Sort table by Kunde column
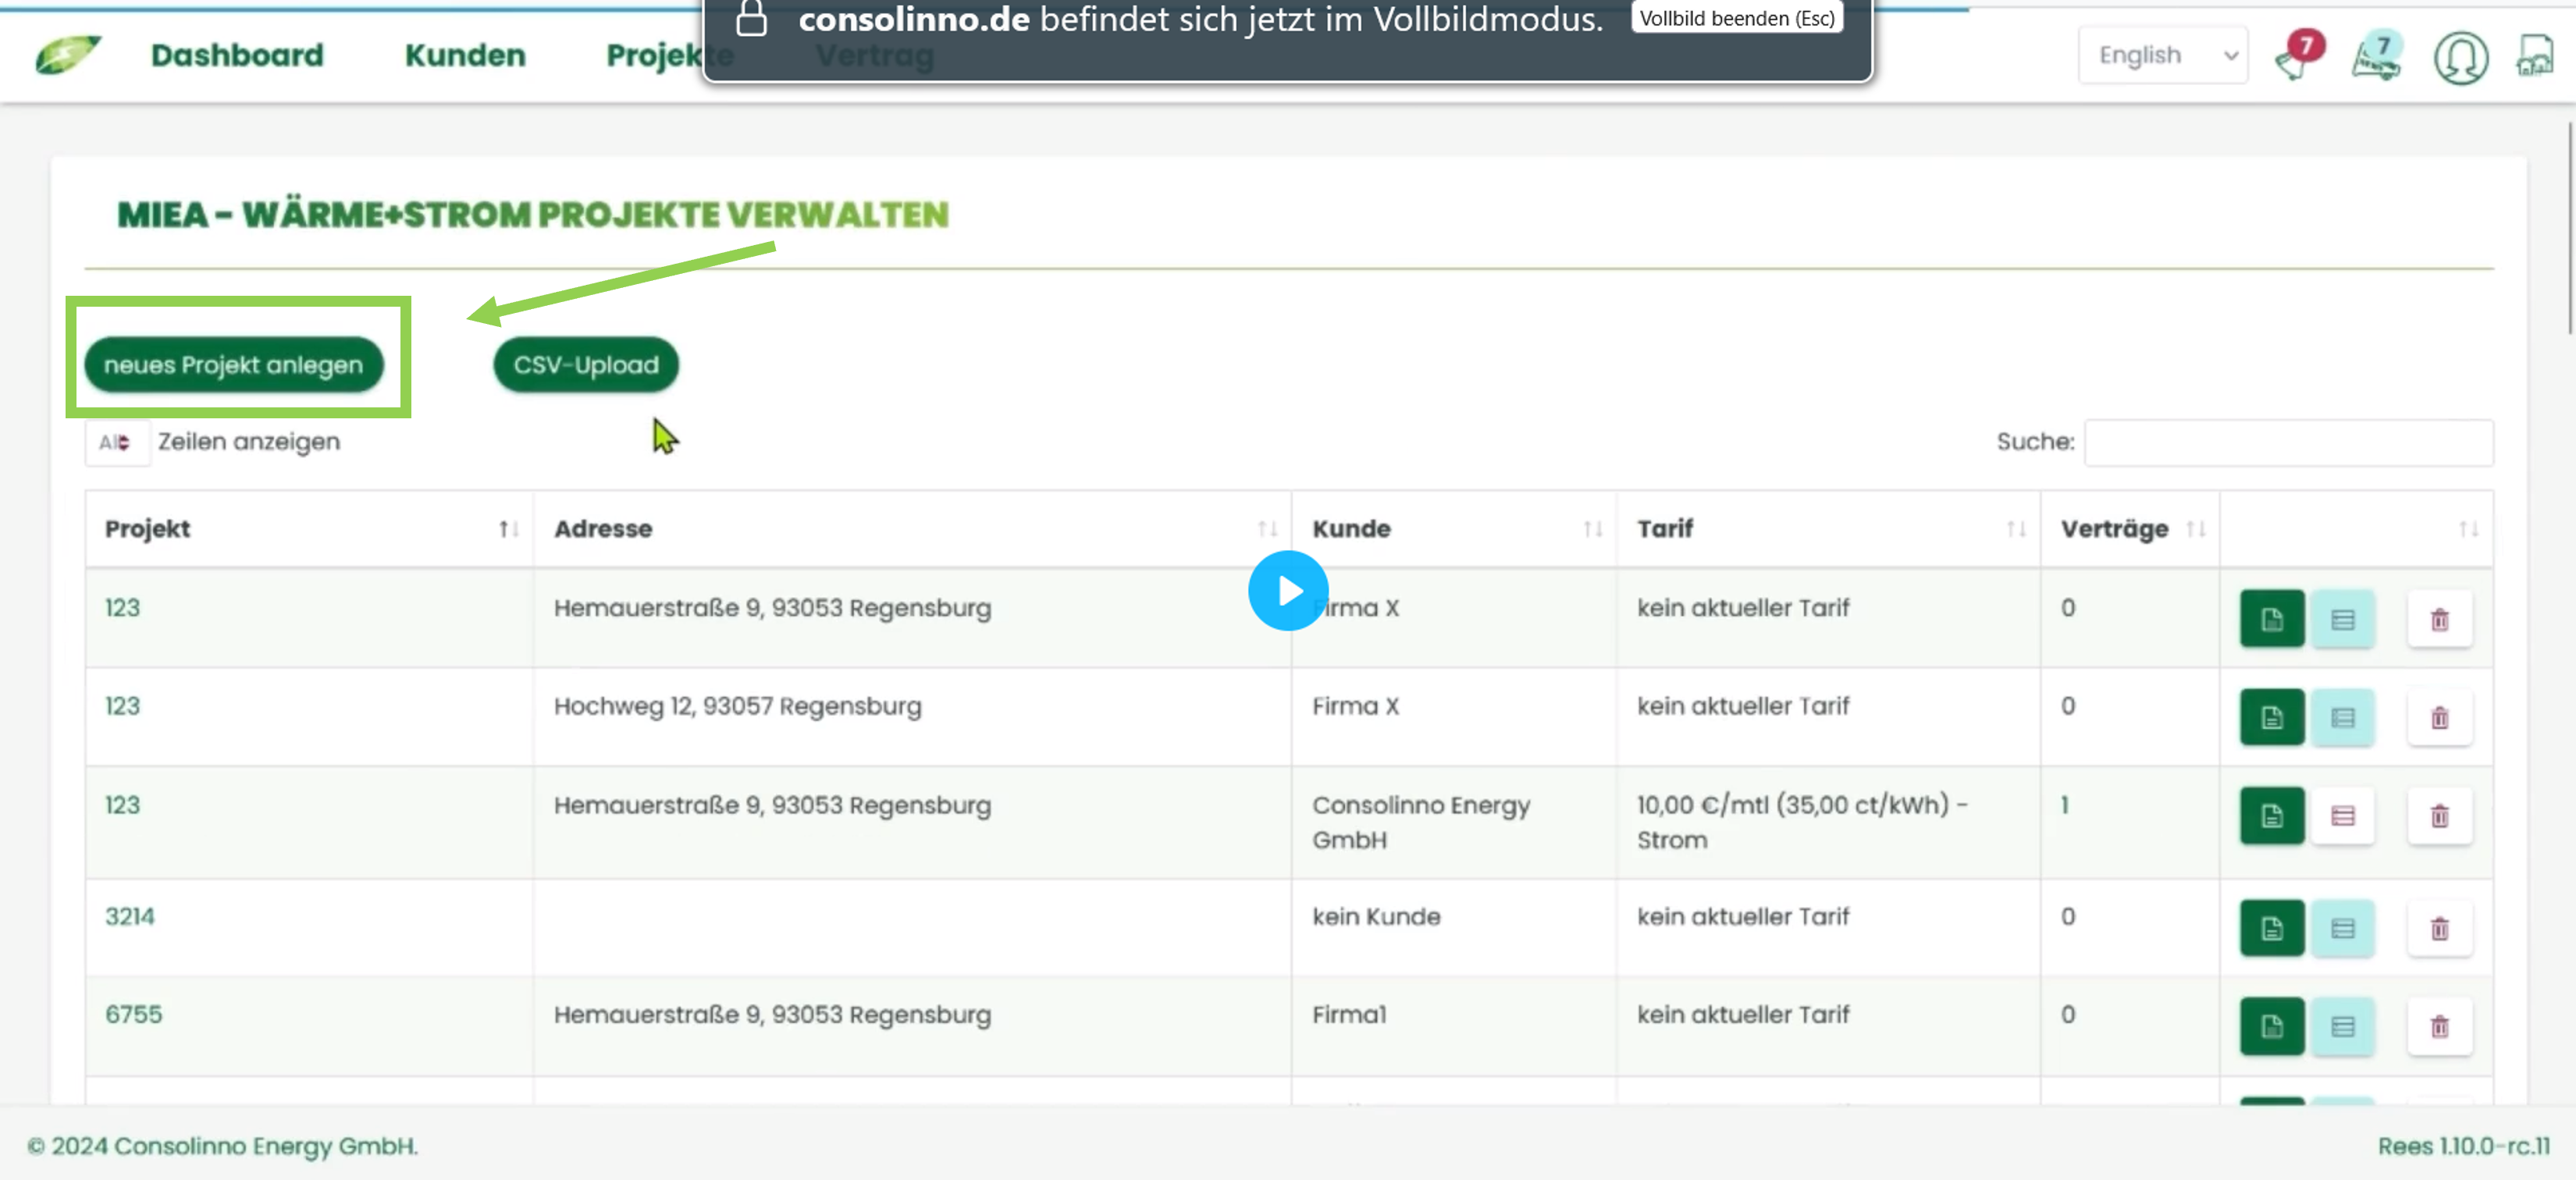2576x1180 pixels. [x=1454, y=529]
